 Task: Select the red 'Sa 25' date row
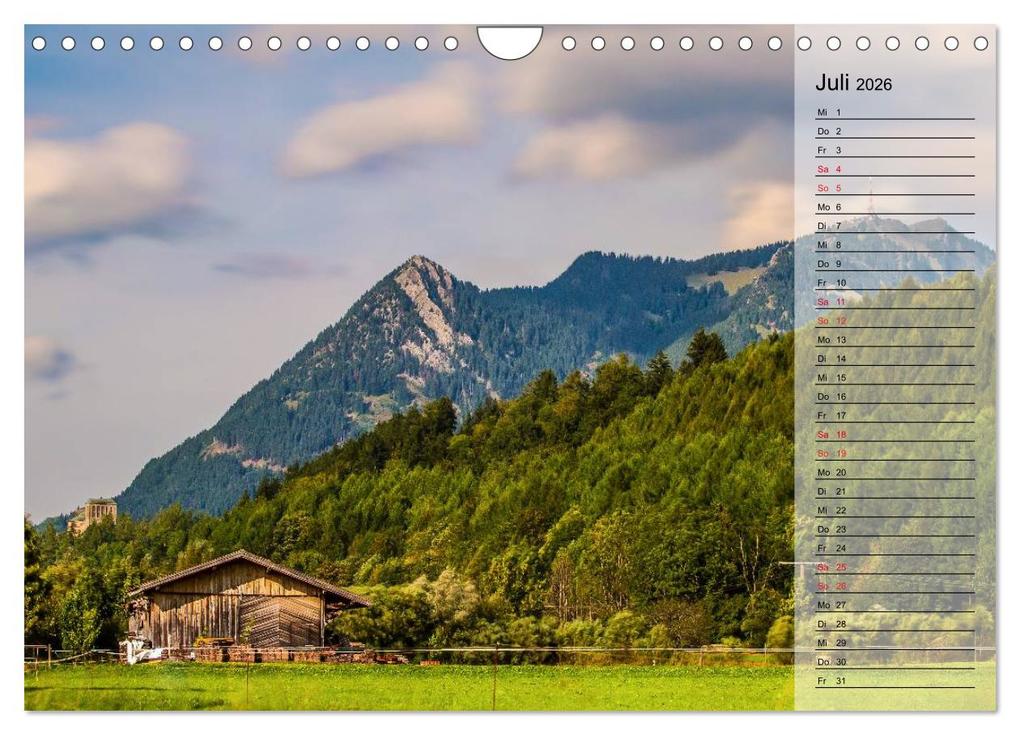click(x=895, y=567)
